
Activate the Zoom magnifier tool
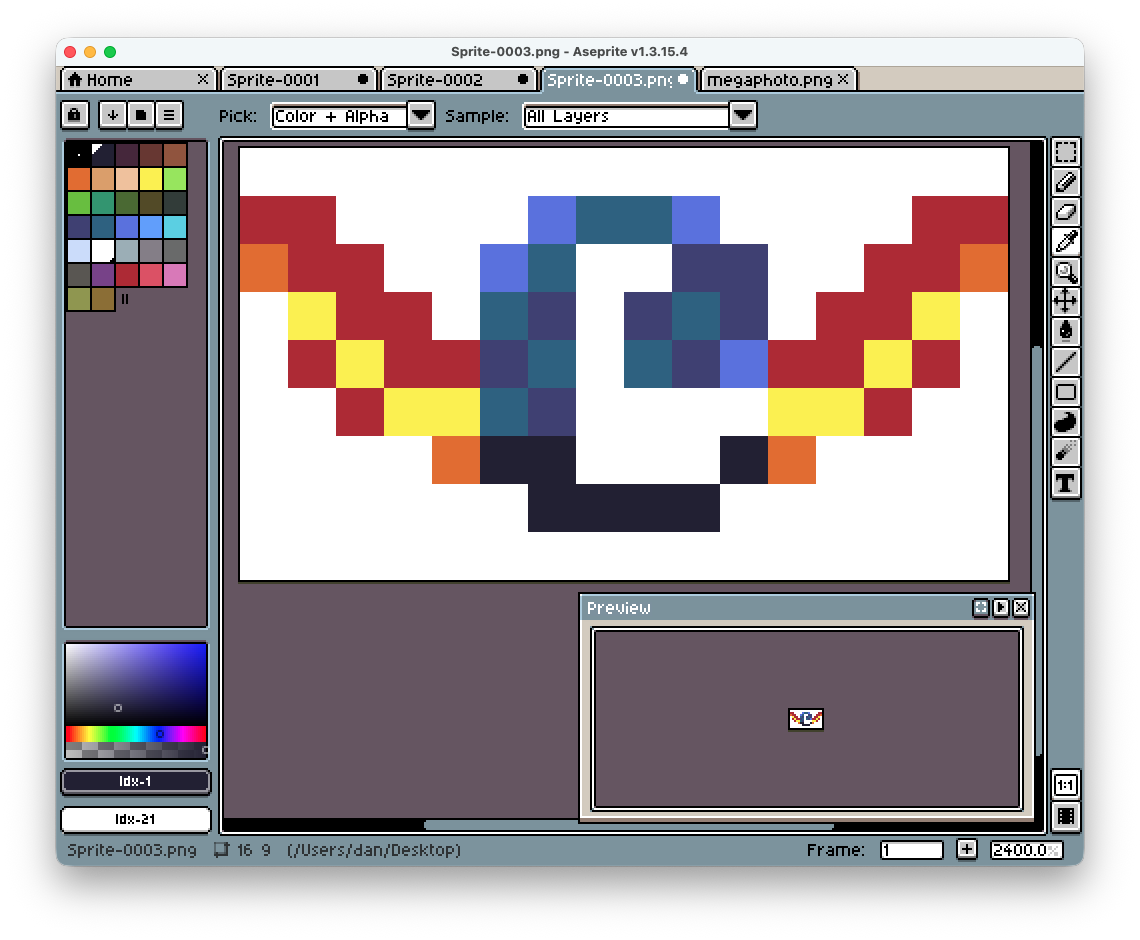pos(1066,272)
